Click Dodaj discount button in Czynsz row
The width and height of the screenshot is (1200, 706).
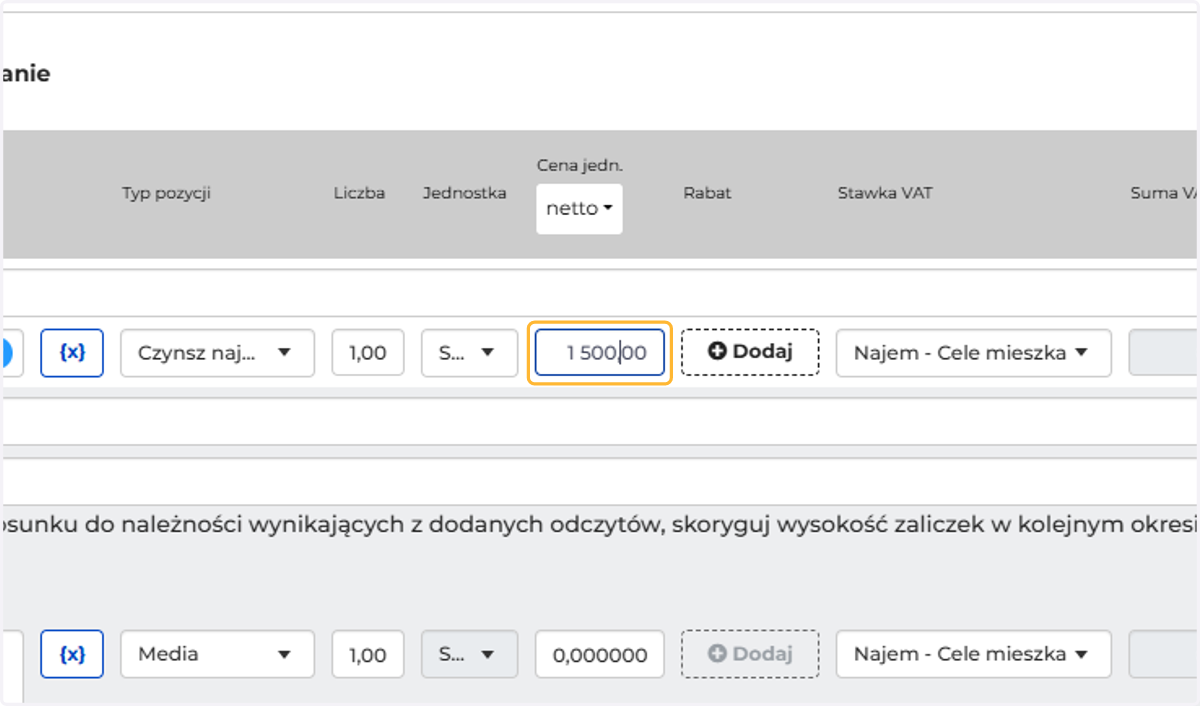750,352
